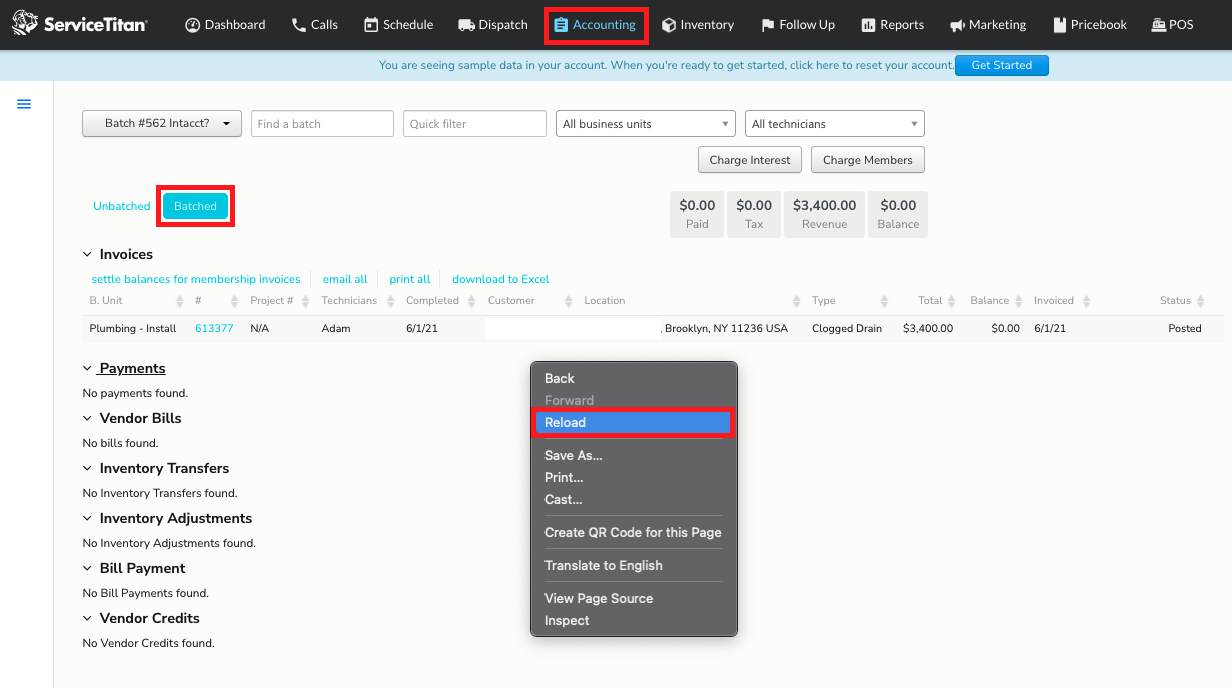Screen dimensions: 1232x688
Task: Click the $3,400.00 Revenue summary box
Action: (825, 214)
